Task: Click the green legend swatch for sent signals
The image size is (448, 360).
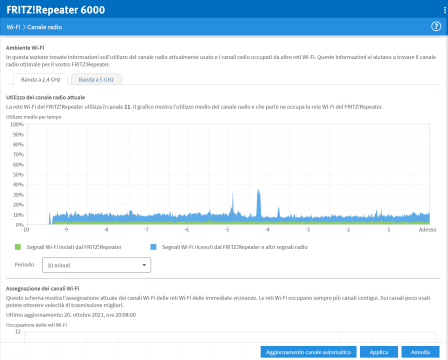Action: coord(18,247)
